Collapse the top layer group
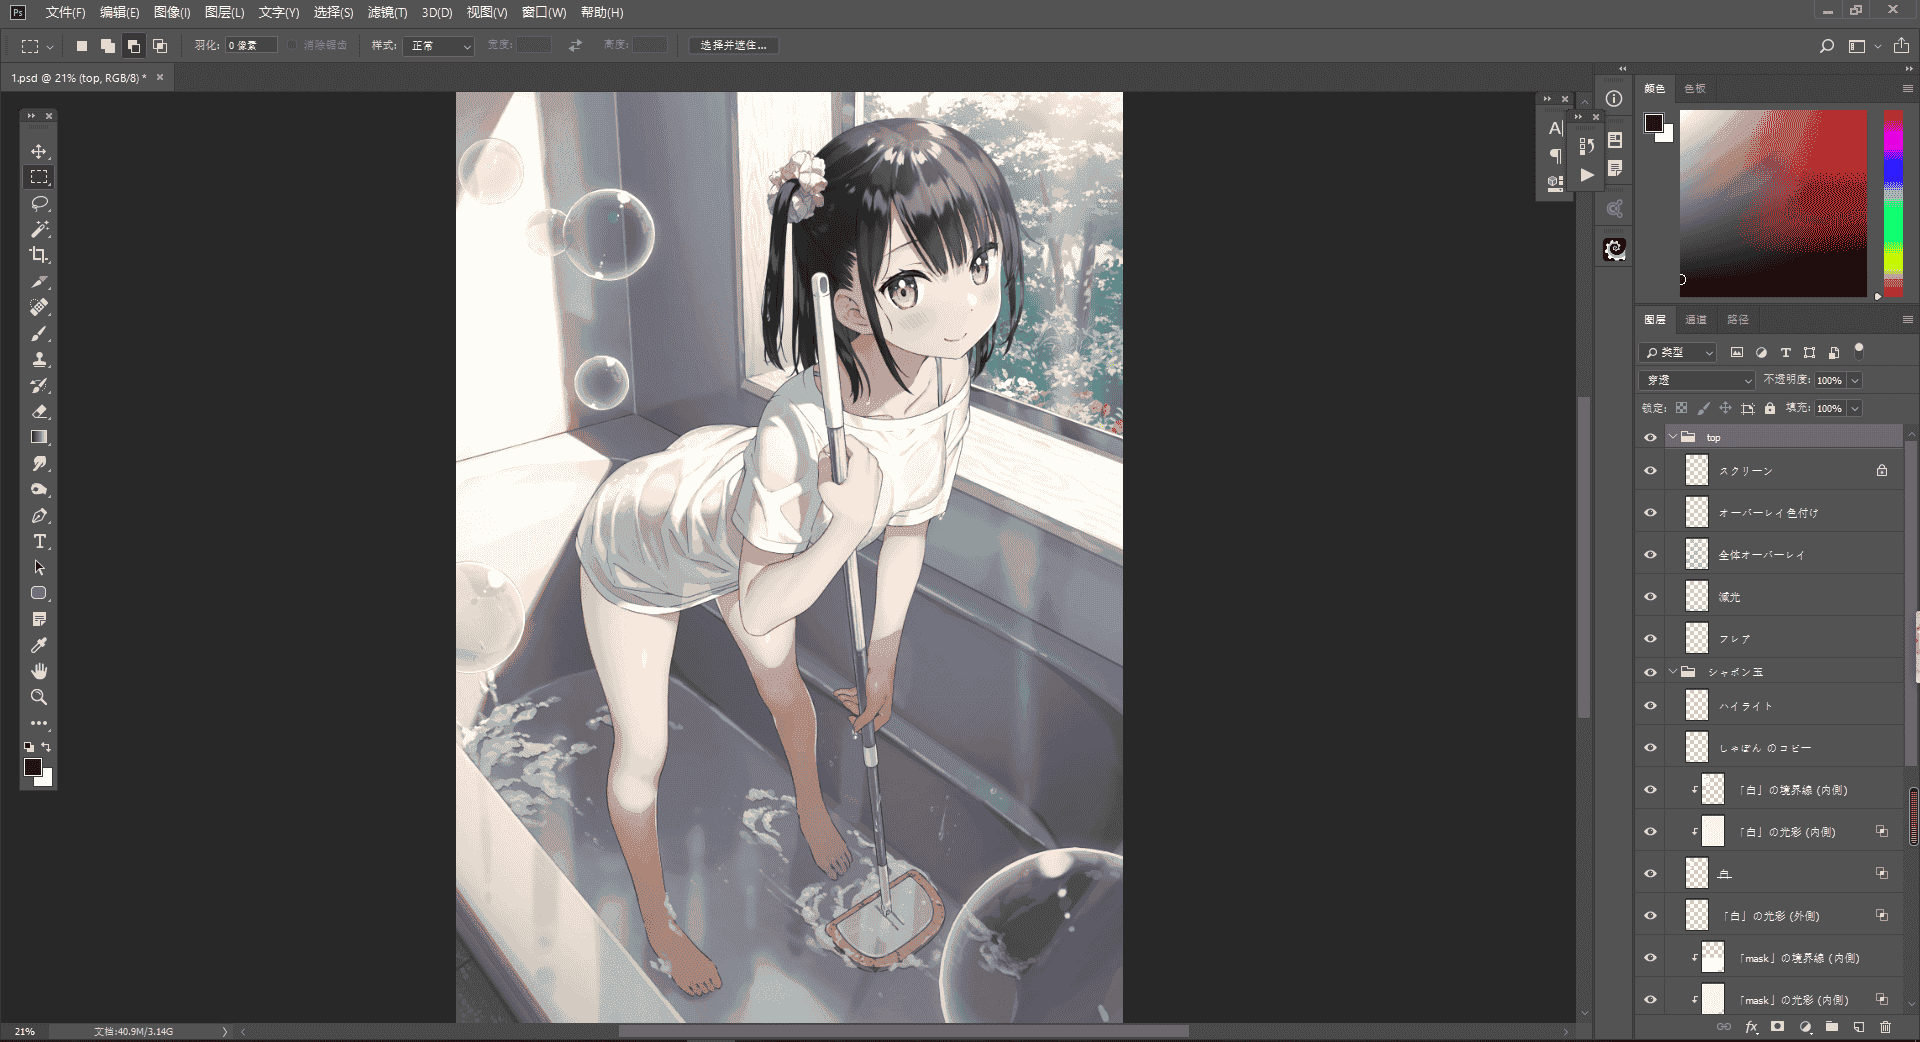Viewport: 1920px width, 1042px height. (1673, 437)
